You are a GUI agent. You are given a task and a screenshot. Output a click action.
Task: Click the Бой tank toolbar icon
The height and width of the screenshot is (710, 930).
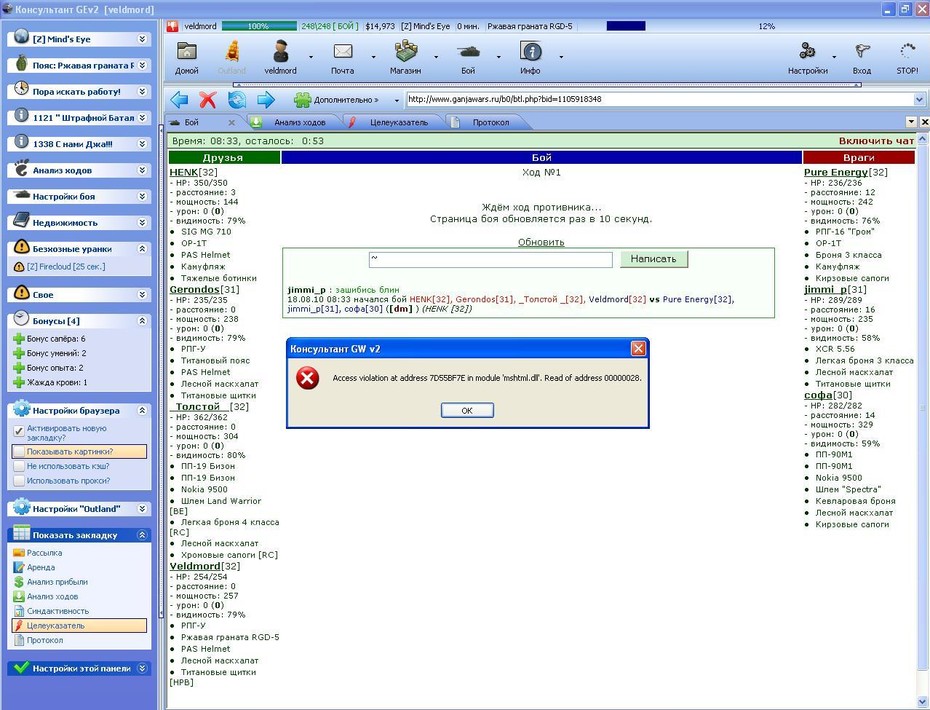[469, 52]
